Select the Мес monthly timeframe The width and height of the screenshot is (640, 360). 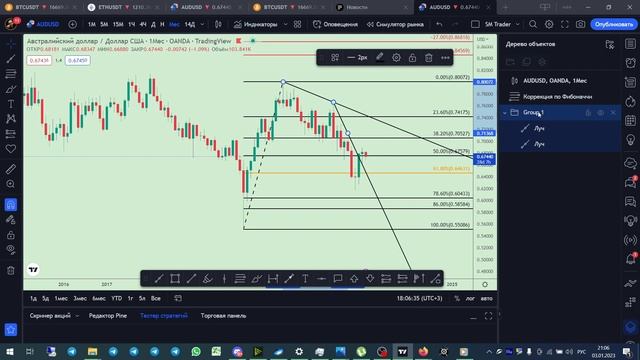click(x=174, y=24)
